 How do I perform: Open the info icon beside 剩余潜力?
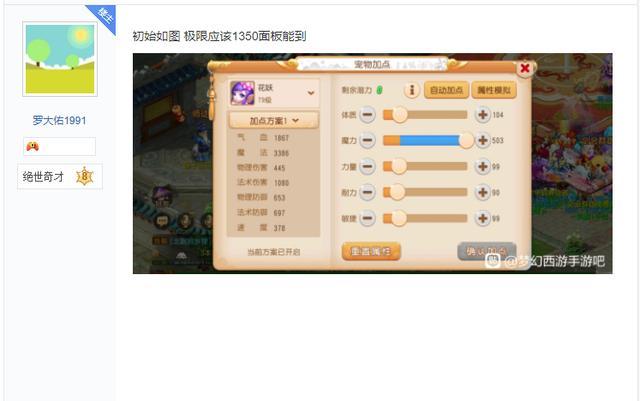(412, 90)
